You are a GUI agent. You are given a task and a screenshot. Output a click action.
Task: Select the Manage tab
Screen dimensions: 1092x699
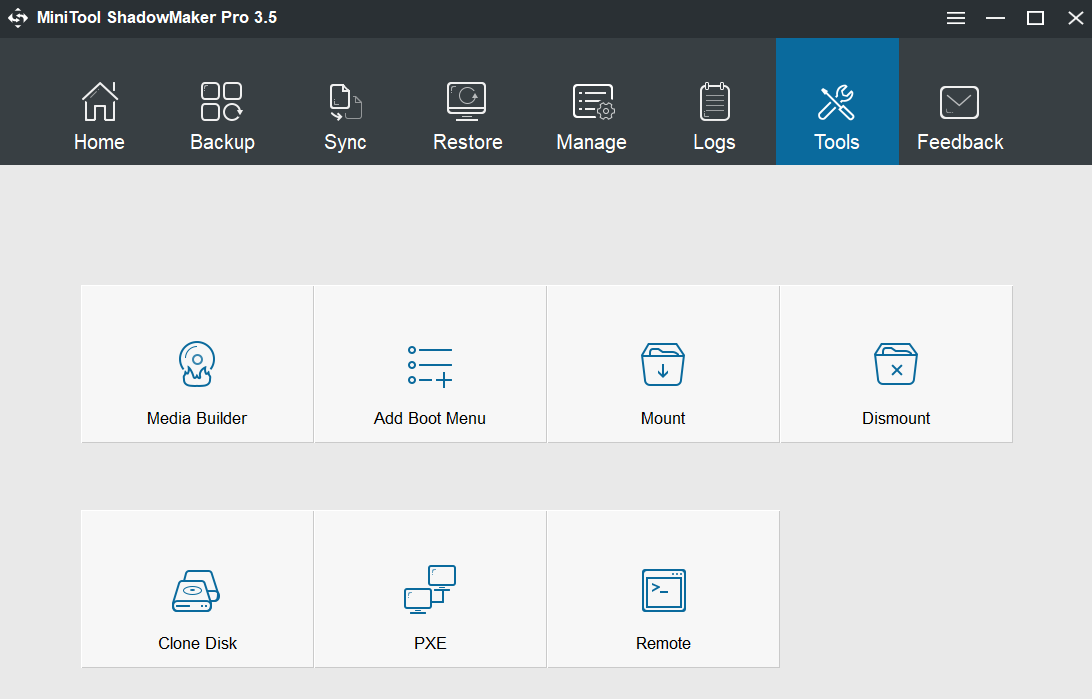(x=591, y=102)
